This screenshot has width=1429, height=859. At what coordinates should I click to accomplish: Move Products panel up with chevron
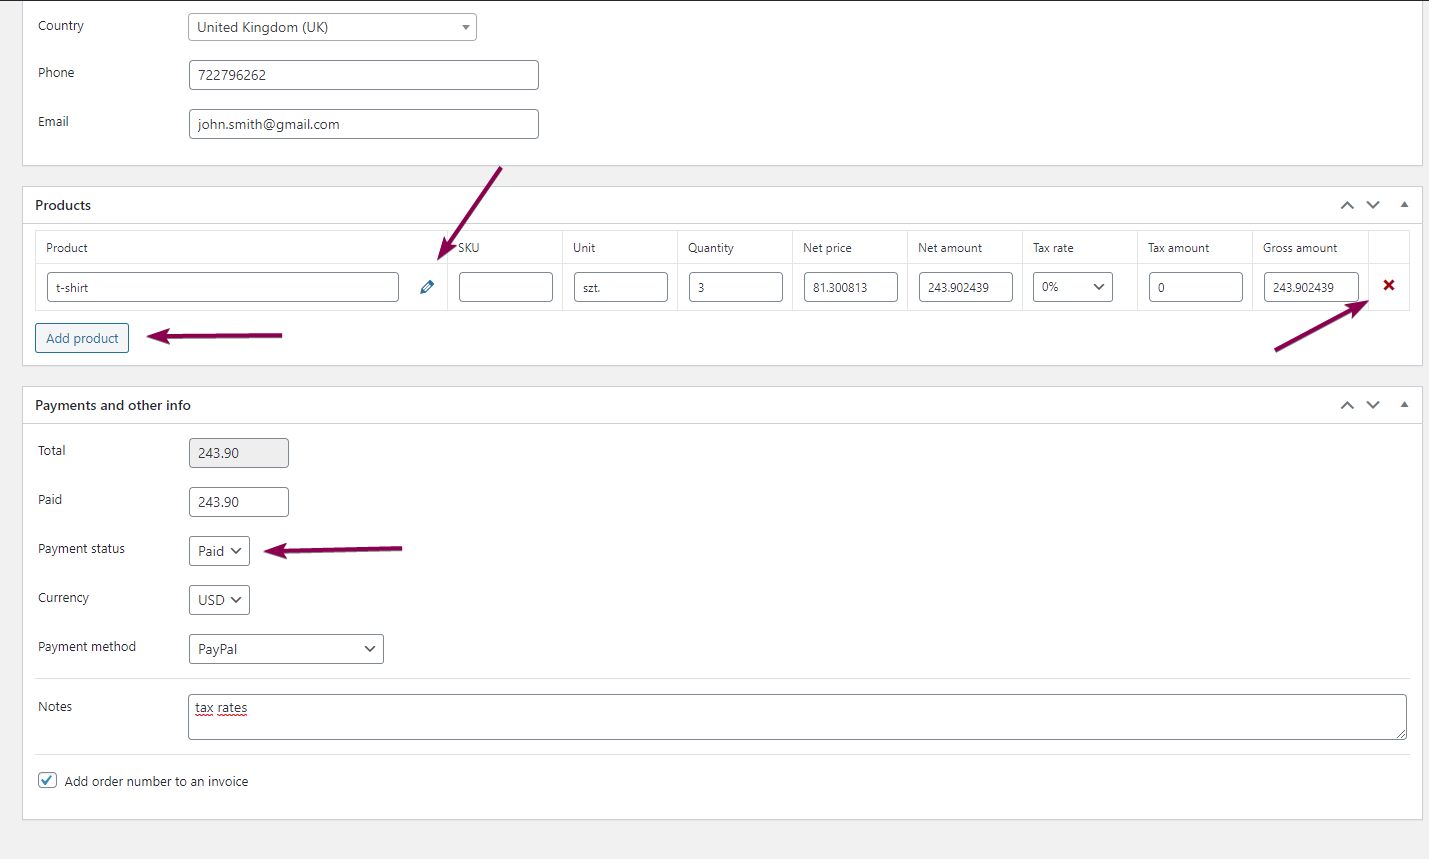coord(1347,205)
